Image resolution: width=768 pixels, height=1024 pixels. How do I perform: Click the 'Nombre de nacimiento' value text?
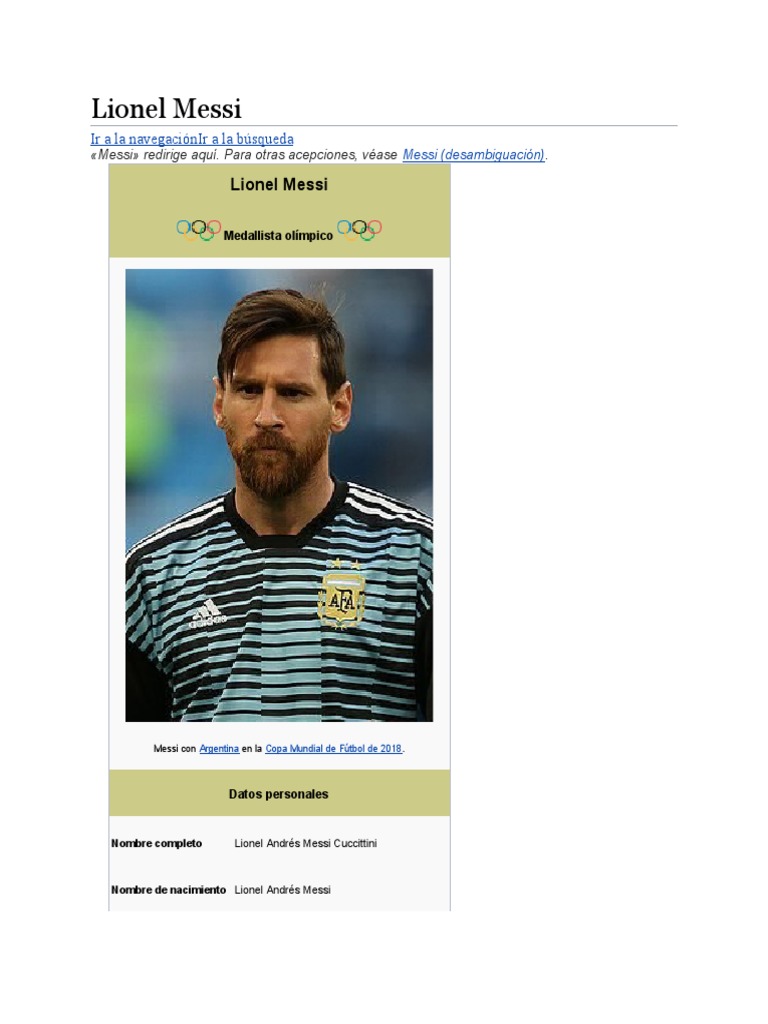[283, 889]
